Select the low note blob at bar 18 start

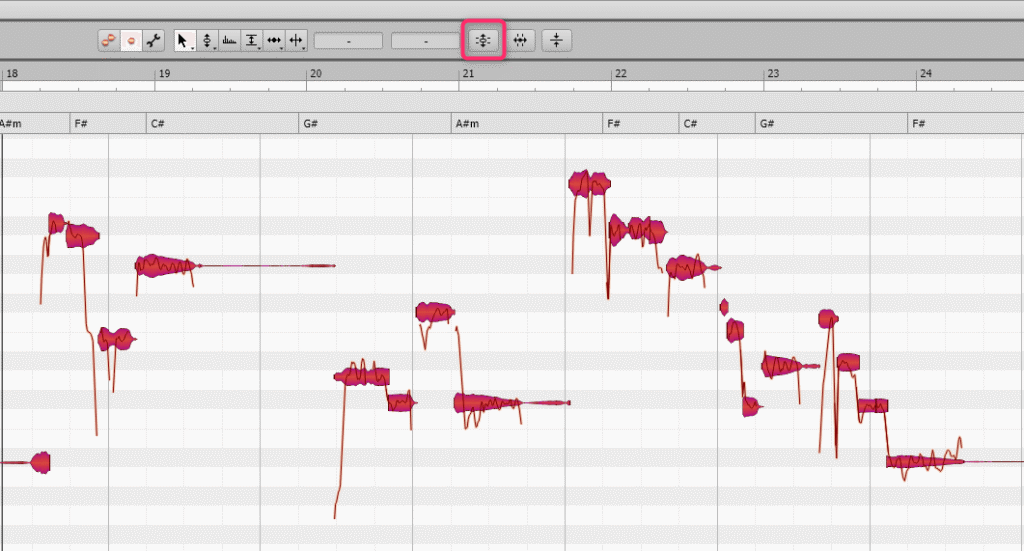tap(39, 462)
